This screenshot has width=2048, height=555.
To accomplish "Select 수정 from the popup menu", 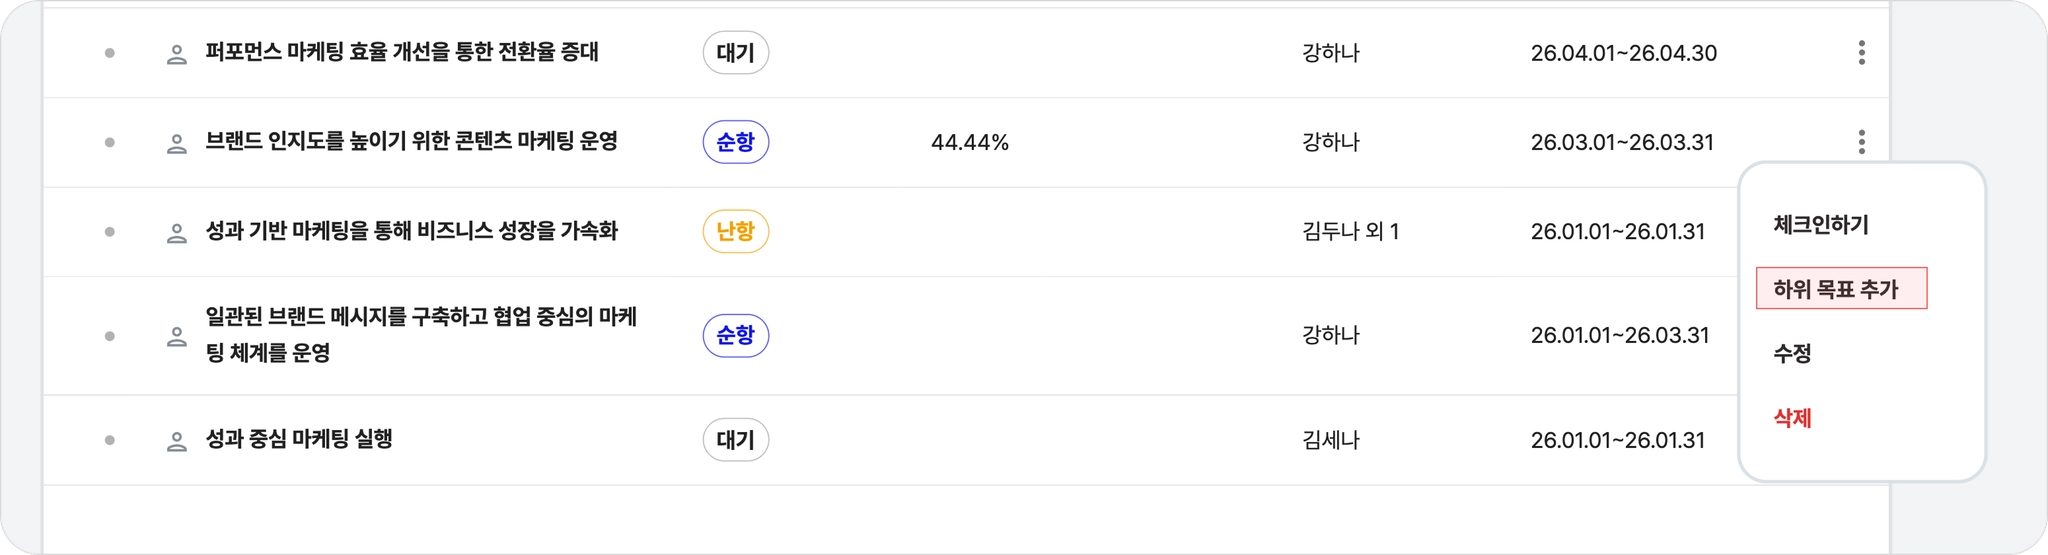I will 1792,353.
